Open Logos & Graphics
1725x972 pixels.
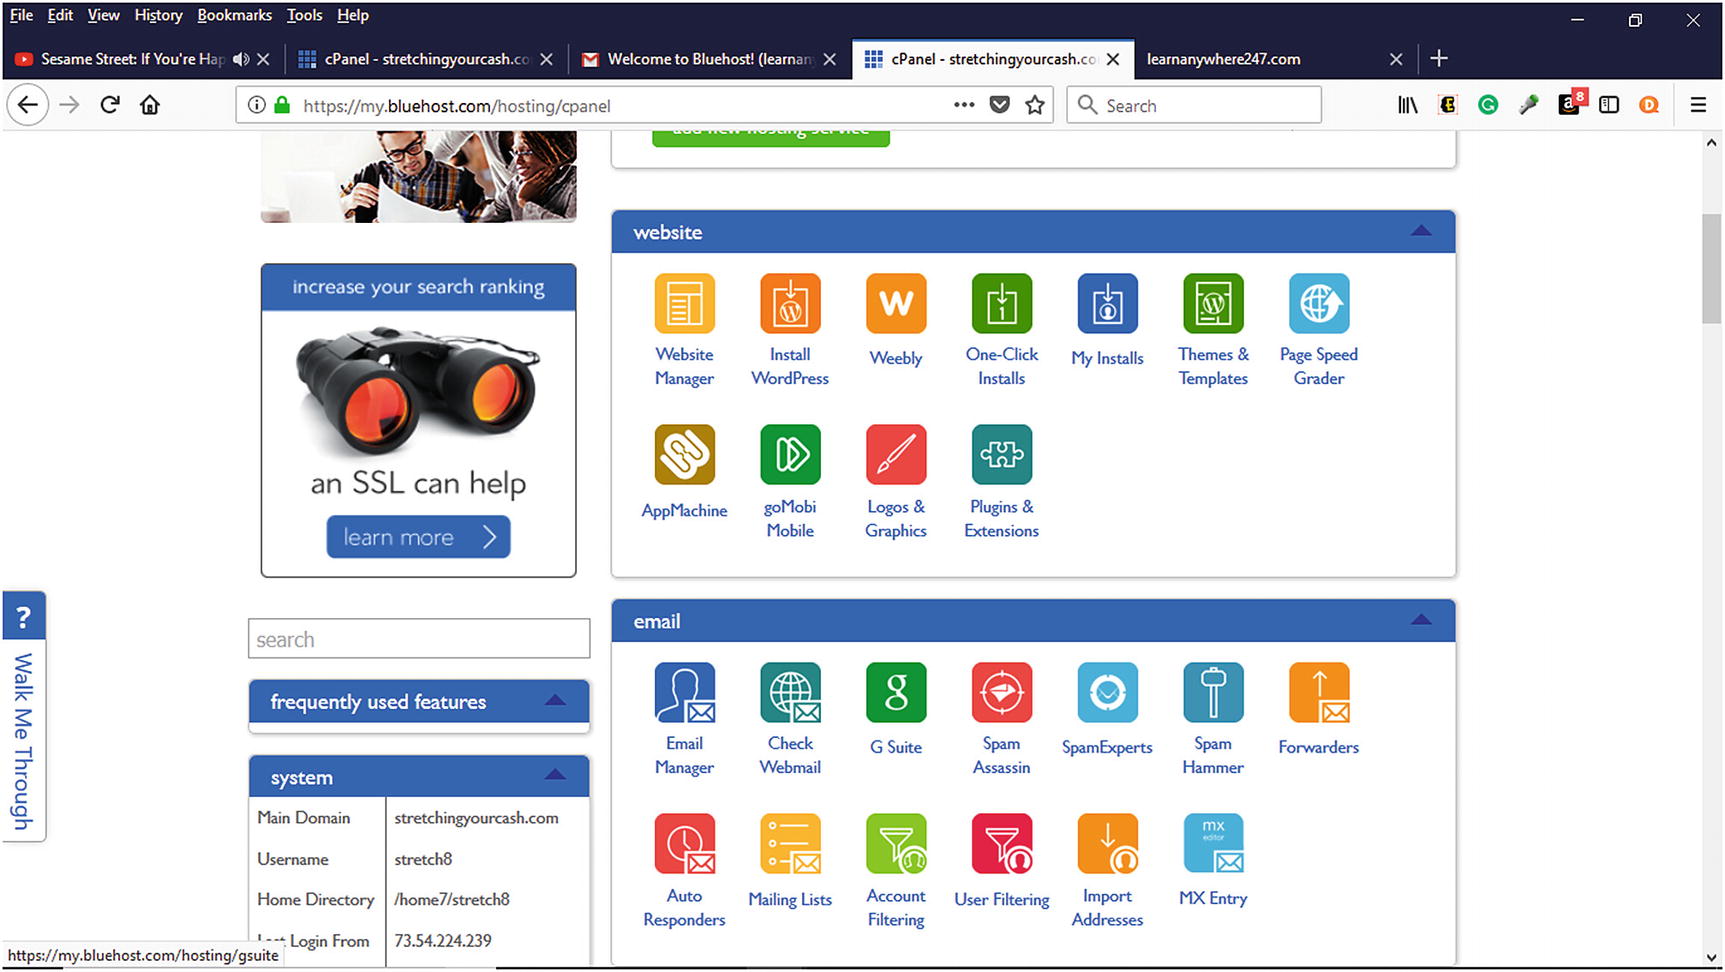(896, 455)
